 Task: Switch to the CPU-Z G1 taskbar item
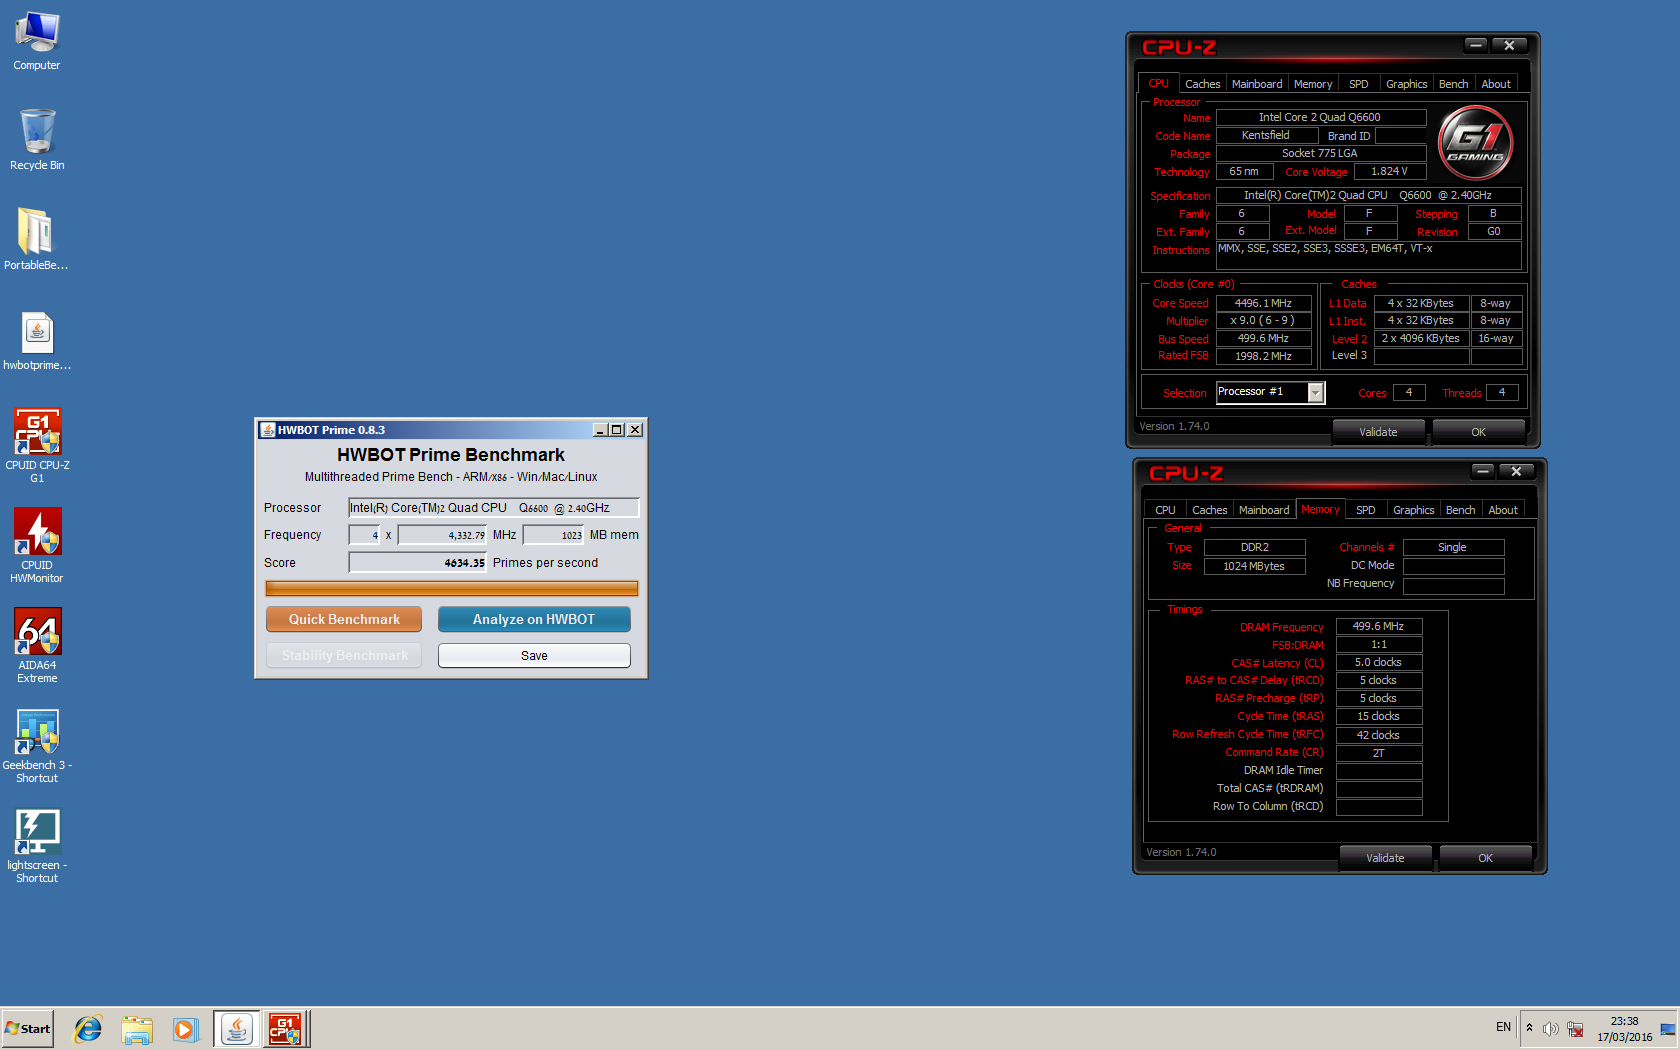pos(285,1029)
